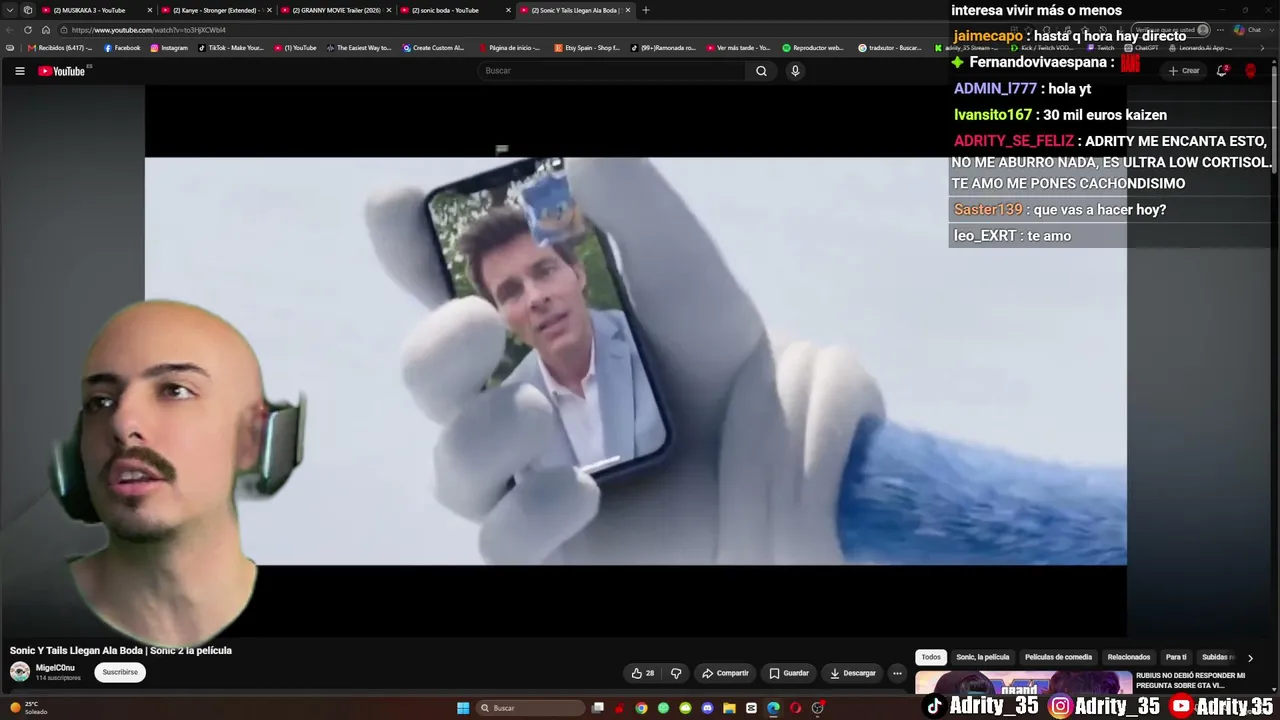
Task: Open the 'Etsy Spain - Shop f...' bookmark
Action: click(x=587, y=48)
